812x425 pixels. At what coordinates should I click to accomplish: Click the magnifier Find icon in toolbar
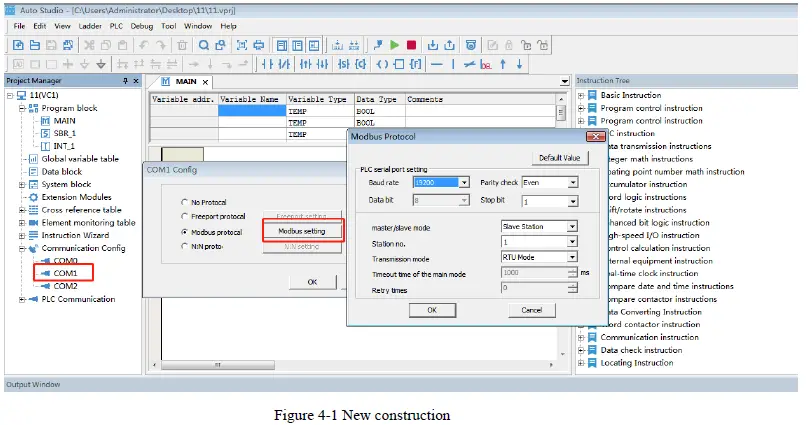point(204,45)
